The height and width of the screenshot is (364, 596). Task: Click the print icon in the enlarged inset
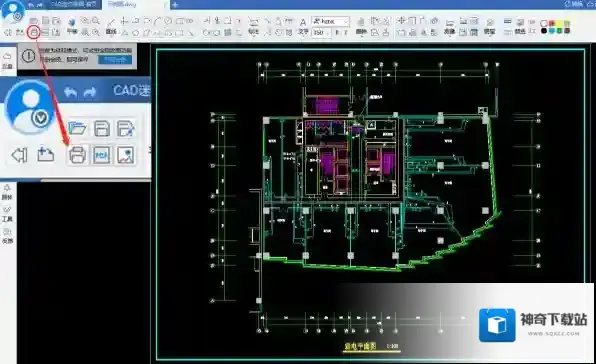[77, 155]
